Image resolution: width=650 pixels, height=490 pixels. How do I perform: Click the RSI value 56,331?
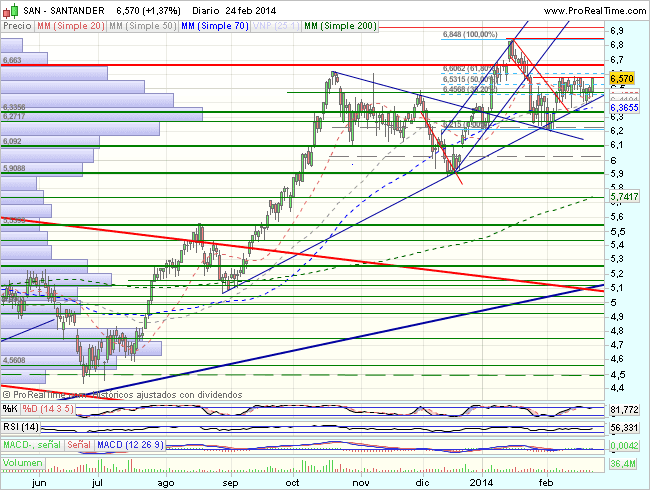[624, 427]
